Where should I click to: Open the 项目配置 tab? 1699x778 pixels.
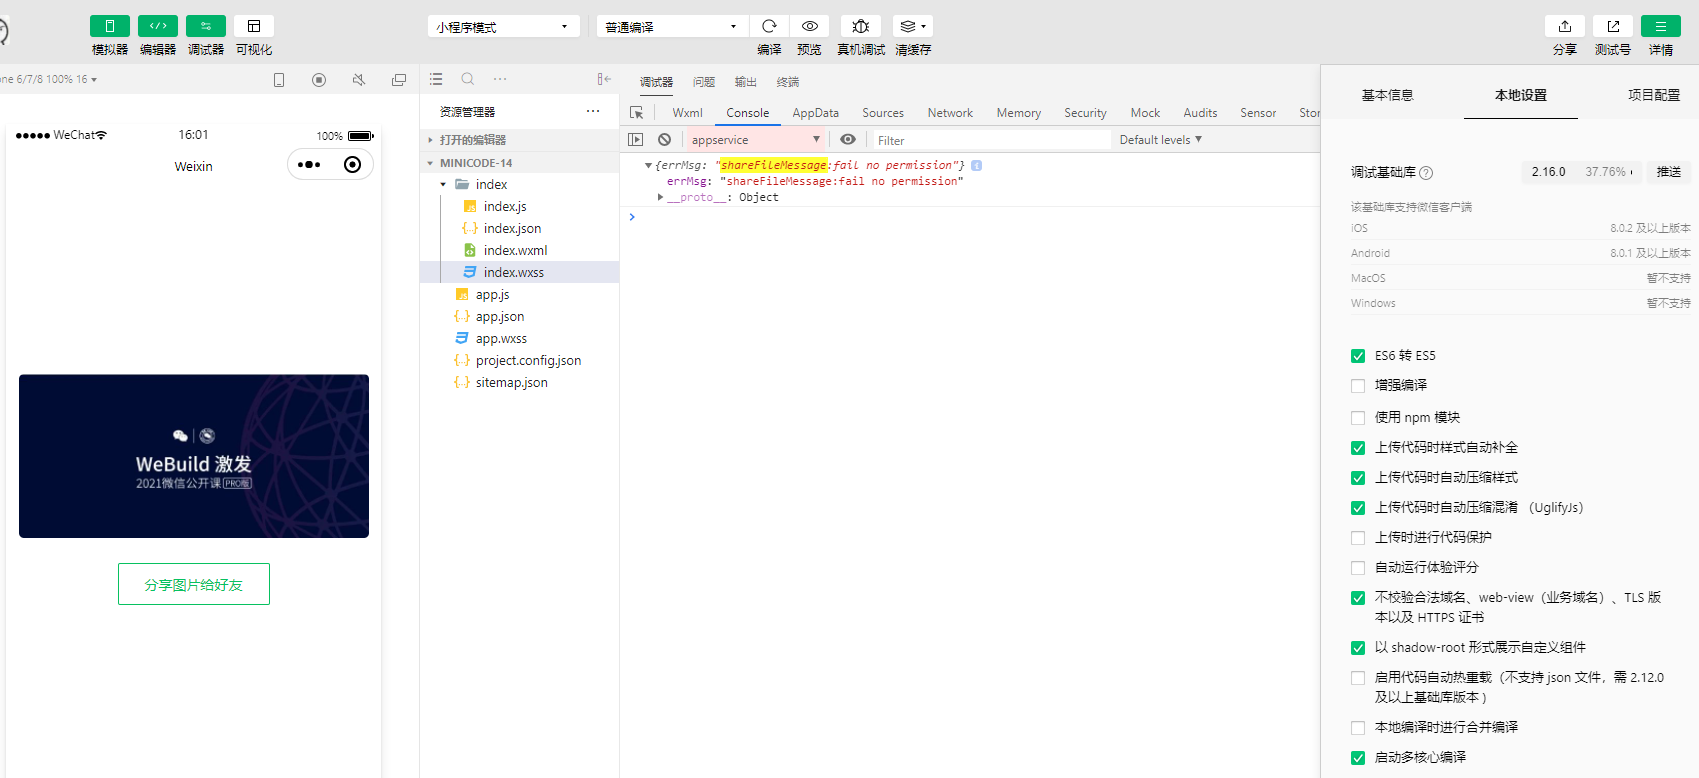click(1654, 95)
